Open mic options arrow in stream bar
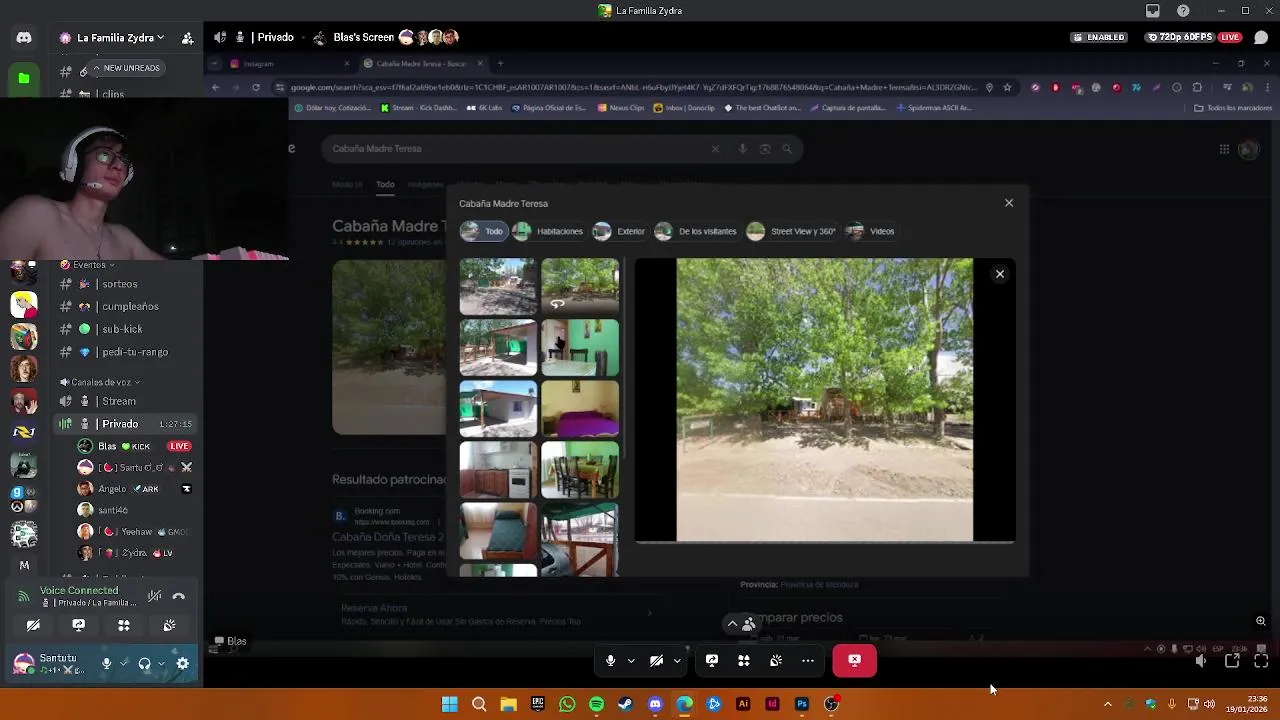This screenshot has height=720, width=1280. pos(631,661)
